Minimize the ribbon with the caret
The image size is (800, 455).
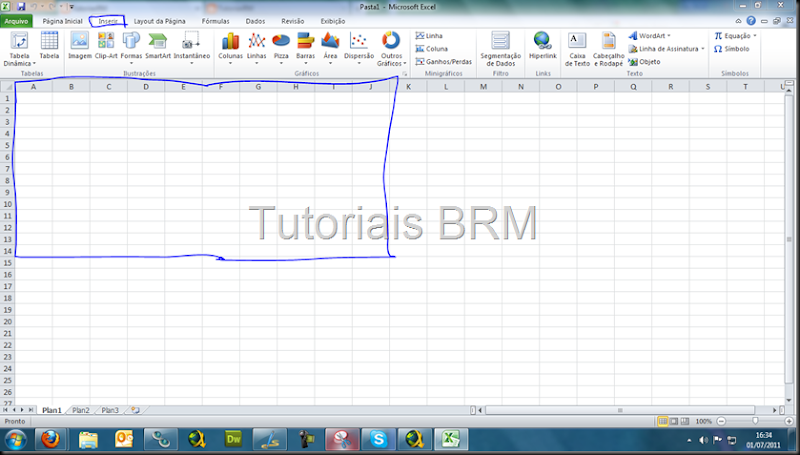pos(738,21)
